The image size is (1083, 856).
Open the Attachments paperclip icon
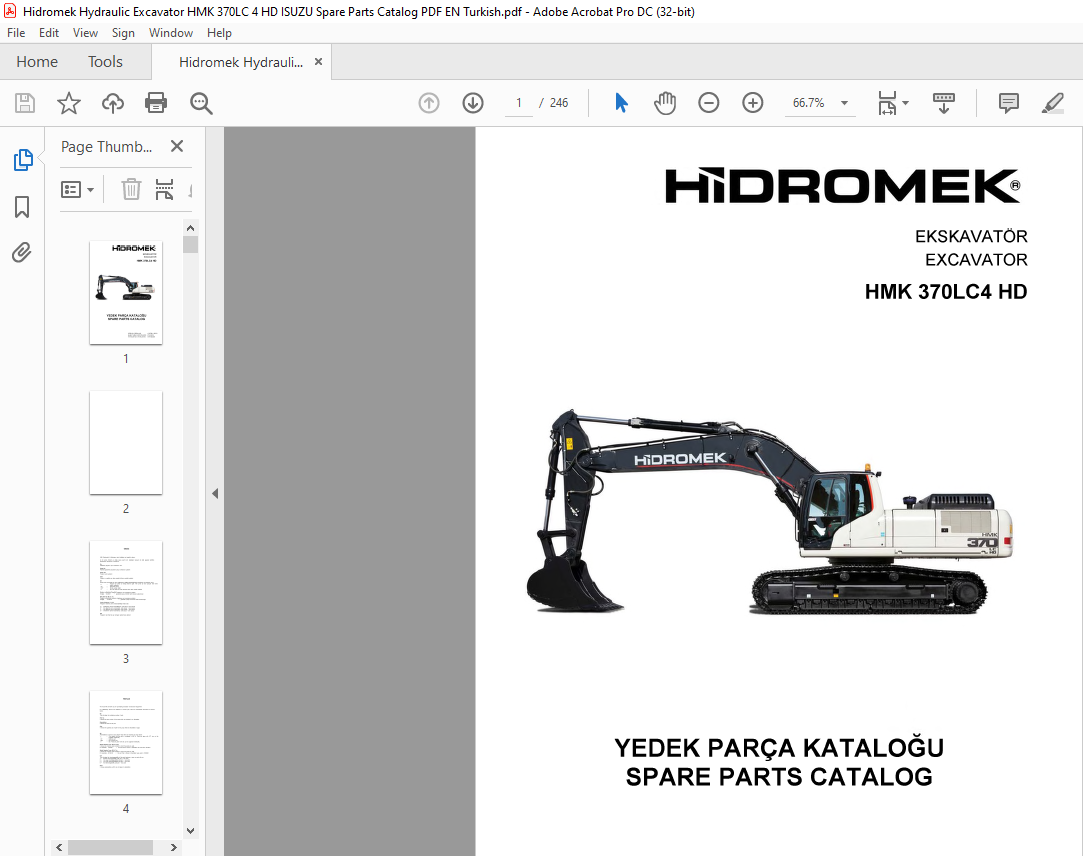click(22, 253)
